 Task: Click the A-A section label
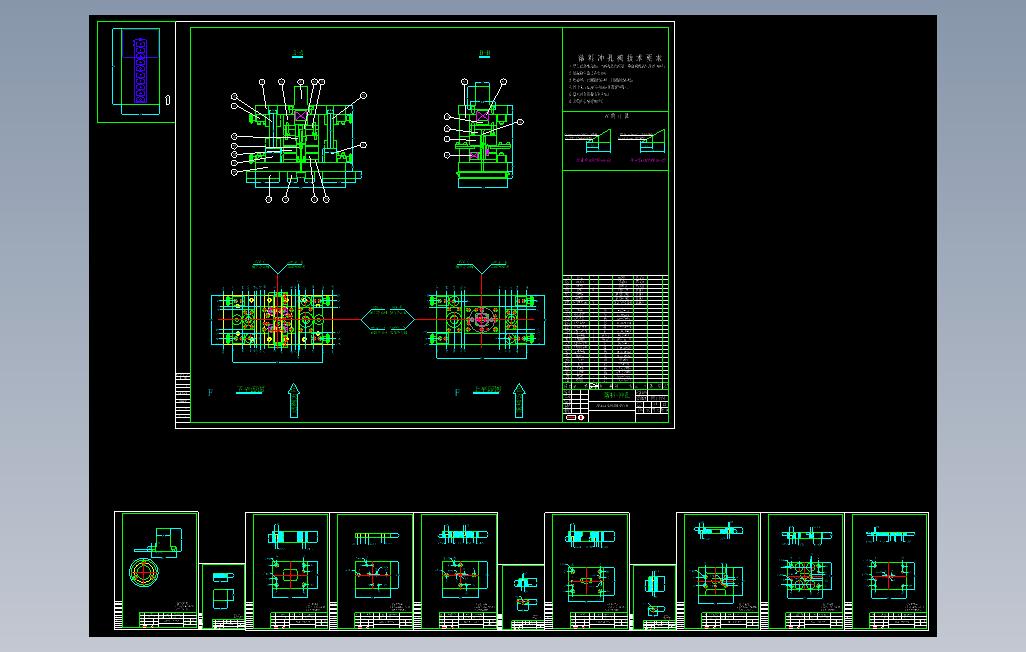298,54
